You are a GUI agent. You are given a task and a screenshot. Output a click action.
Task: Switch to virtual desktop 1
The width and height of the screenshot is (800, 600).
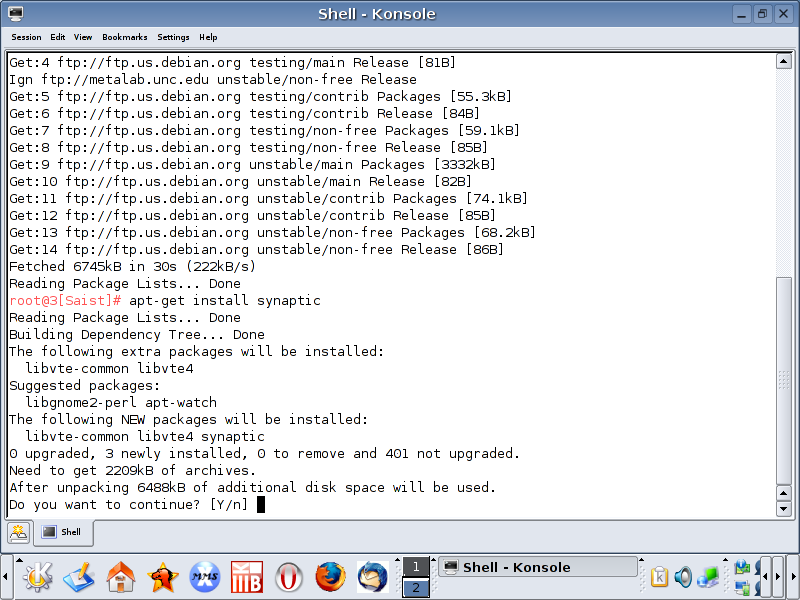(x=416, y=567)
